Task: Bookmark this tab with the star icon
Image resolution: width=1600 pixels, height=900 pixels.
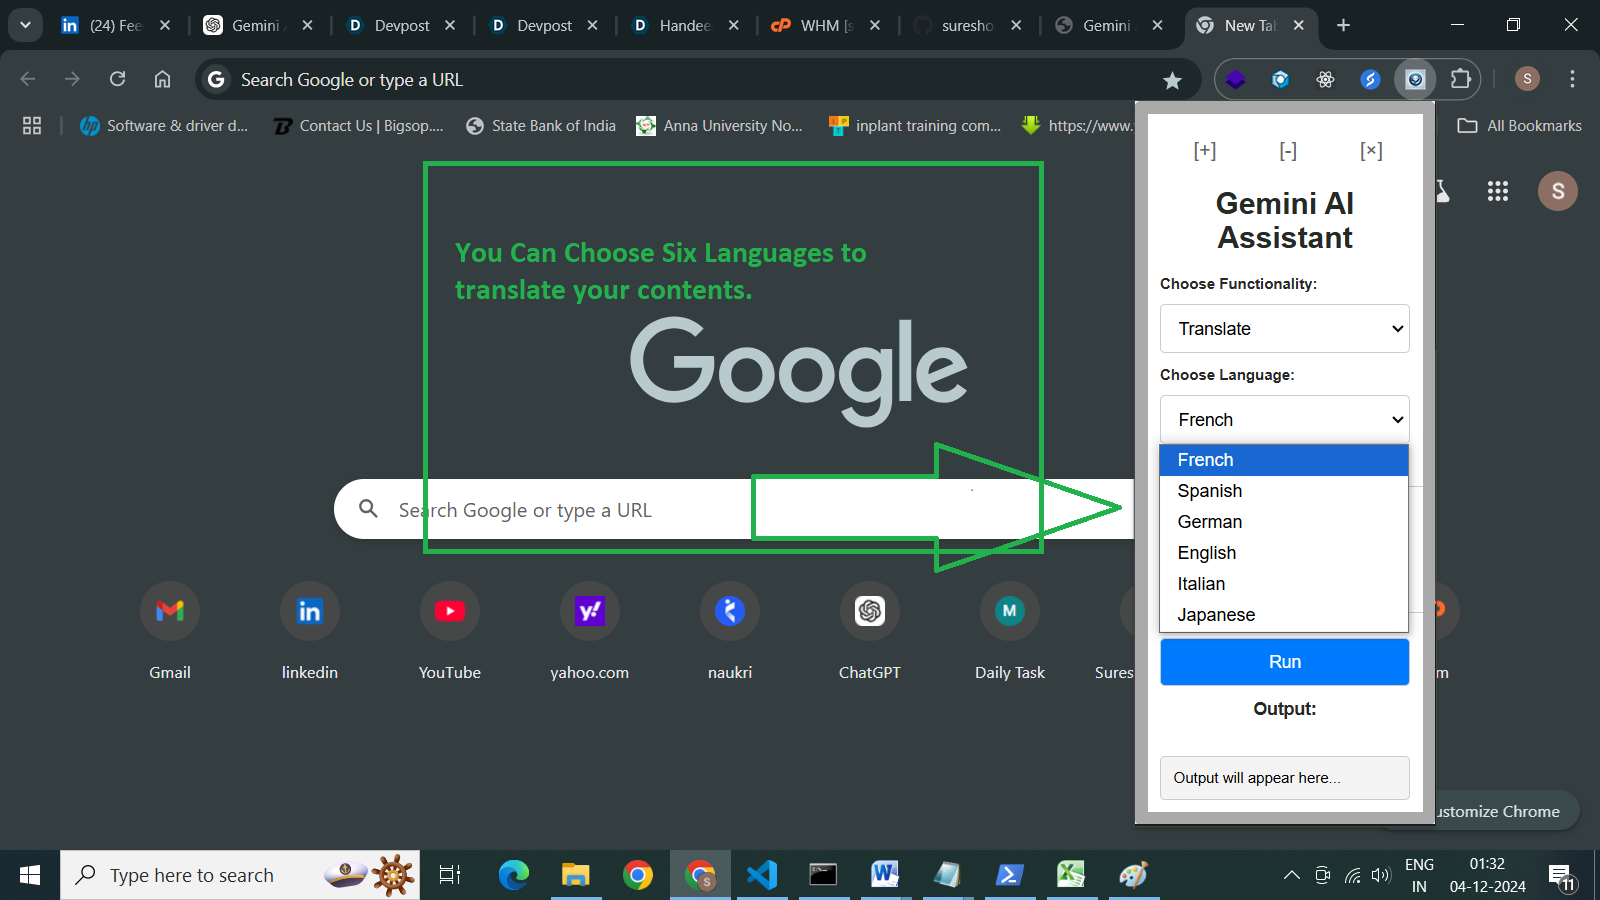Action: click(x=1173, y=80)
